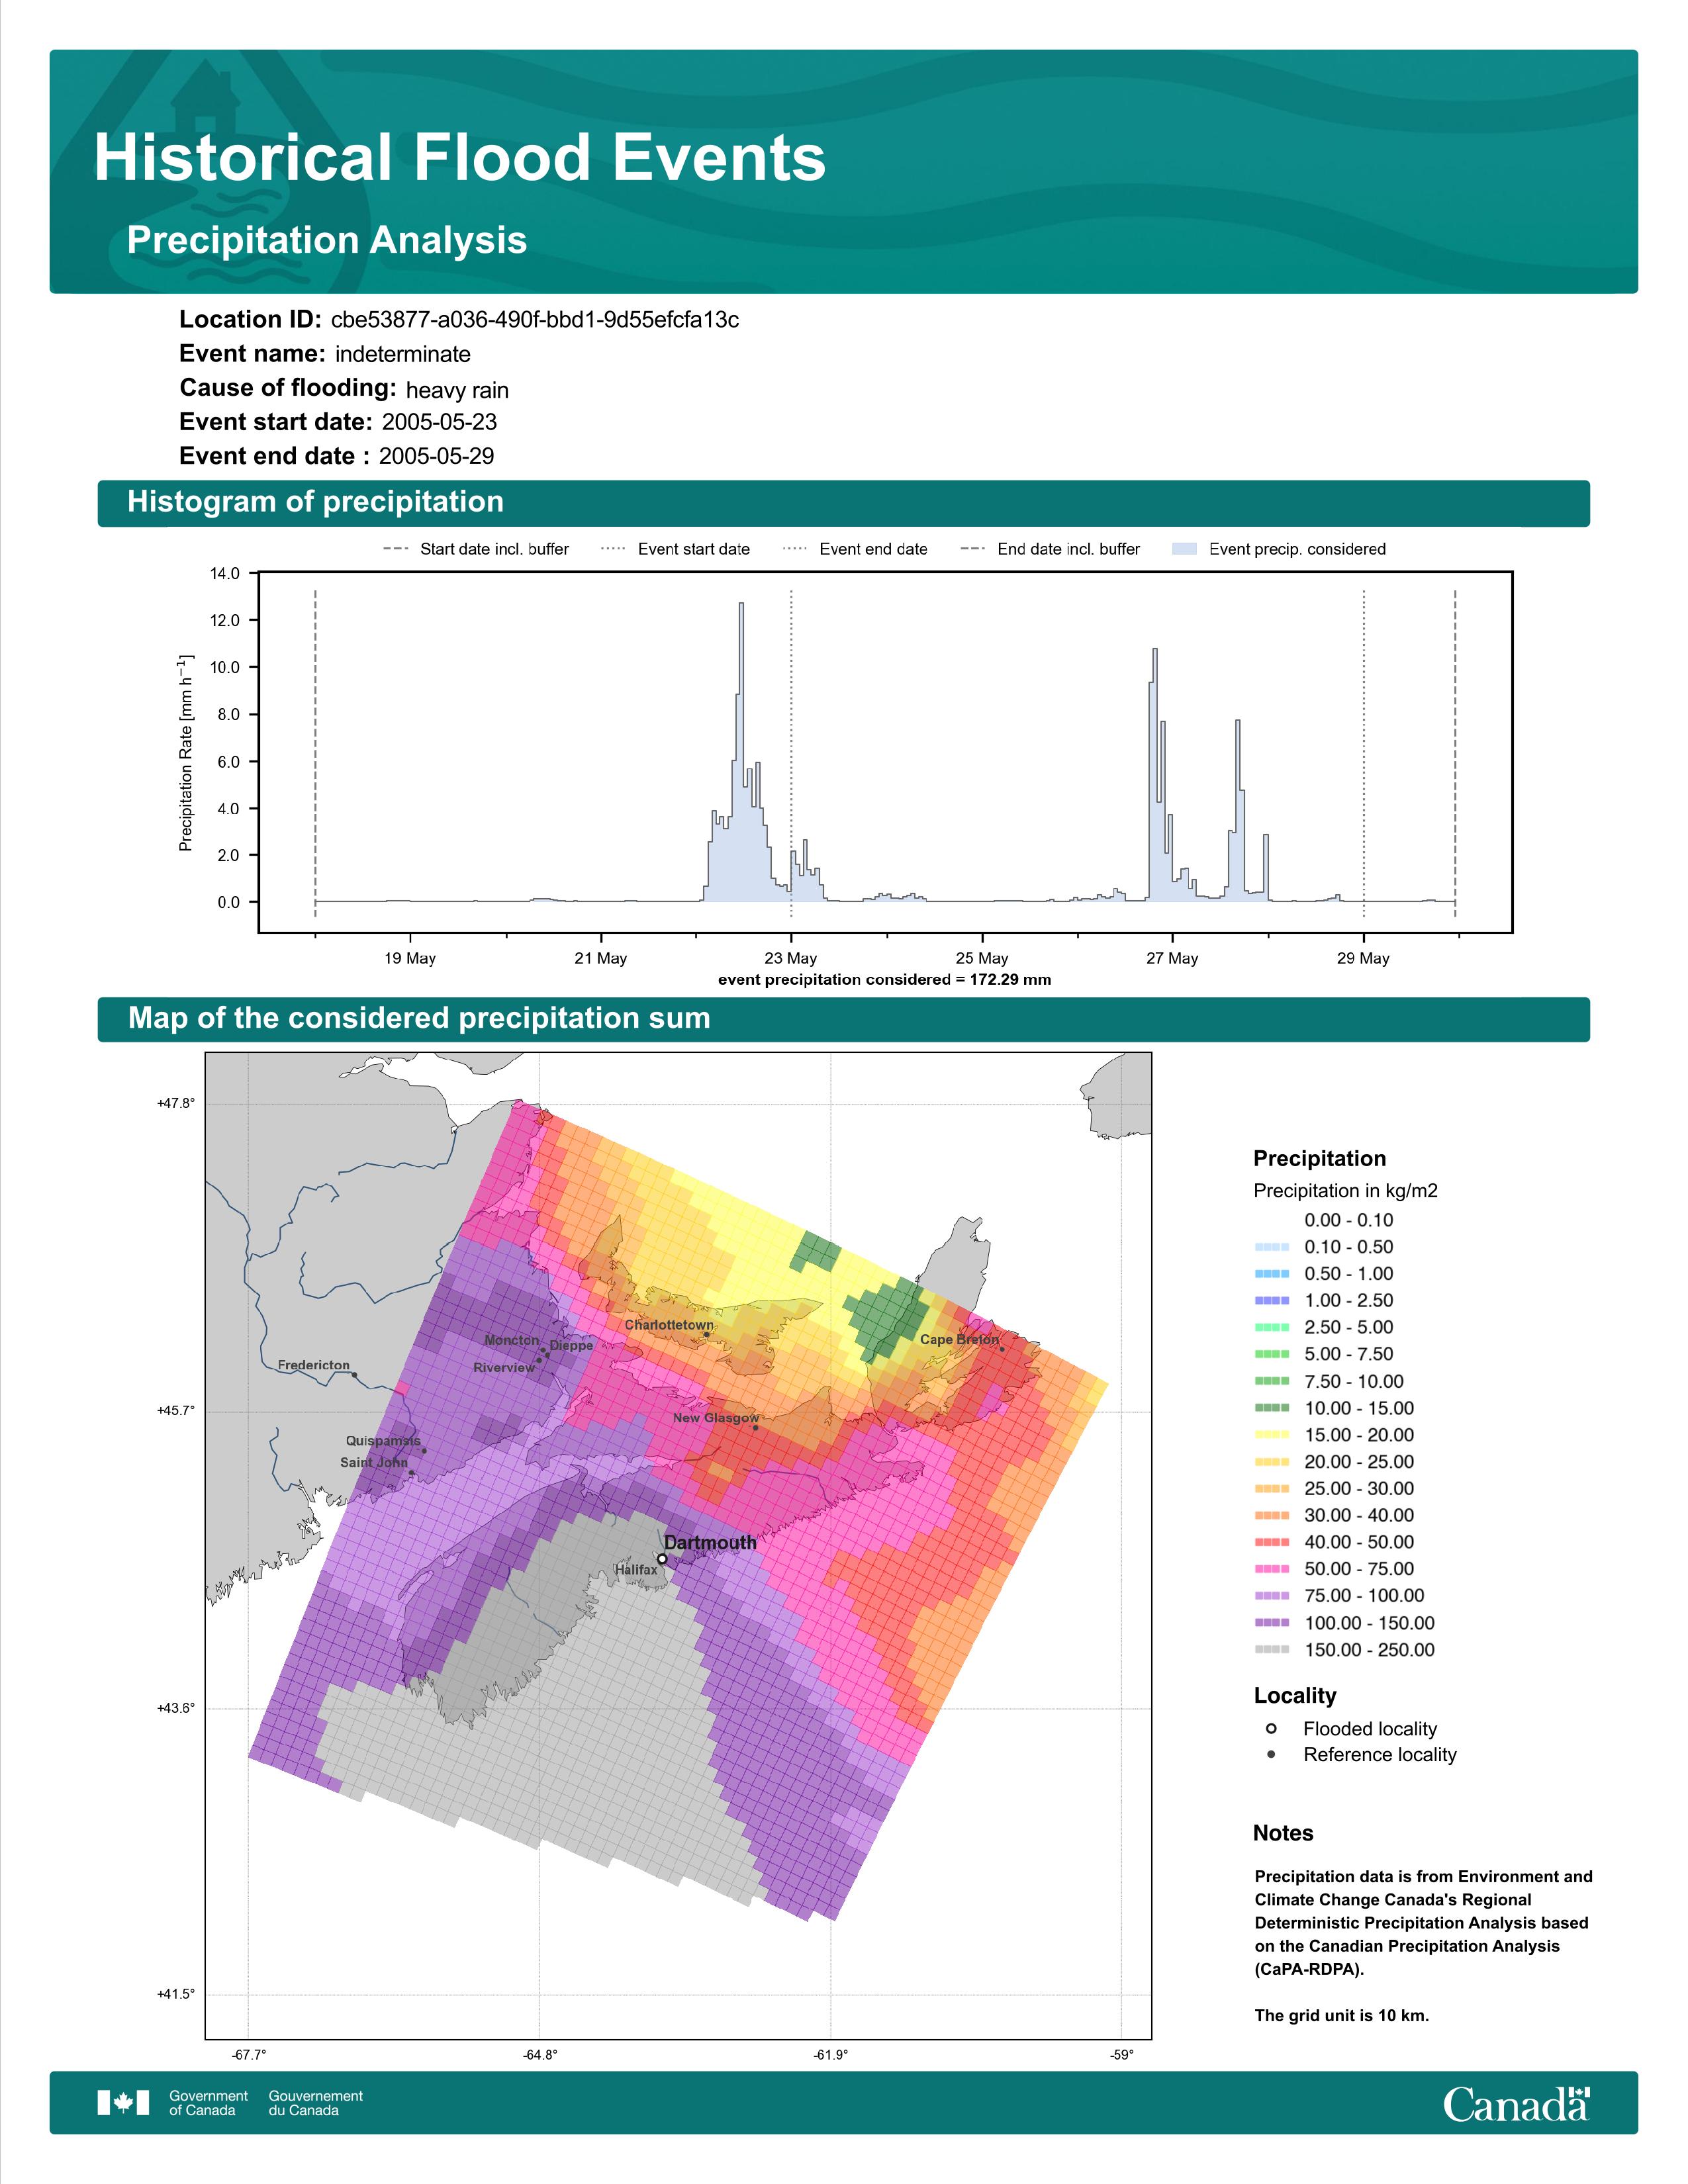Viewport: 1688px width, 2184px height.
Task: Click the Government of Canada footer text
Action: [208, 2103]
